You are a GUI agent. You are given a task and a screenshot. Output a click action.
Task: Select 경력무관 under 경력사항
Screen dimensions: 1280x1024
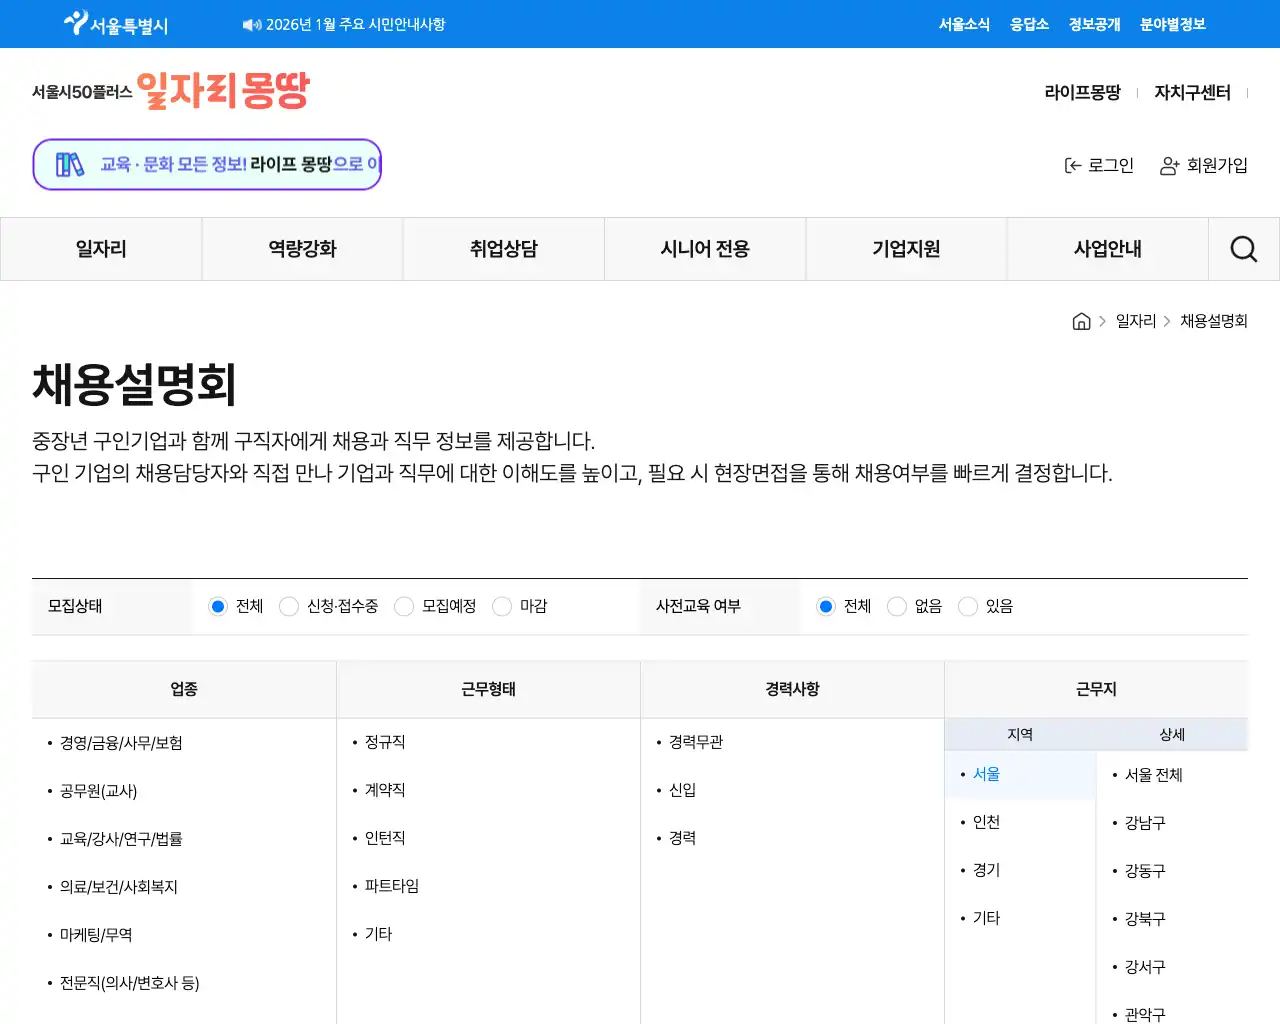(x=694, y=741)
